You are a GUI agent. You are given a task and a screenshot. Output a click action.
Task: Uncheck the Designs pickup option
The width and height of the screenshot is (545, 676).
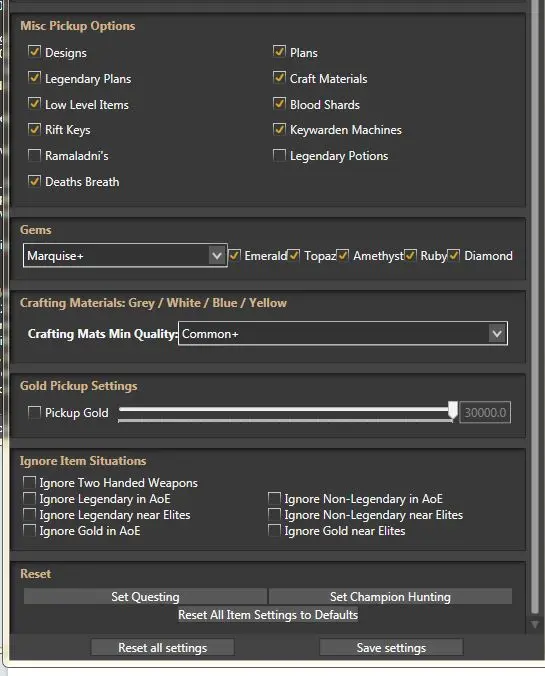coord(34,52)
